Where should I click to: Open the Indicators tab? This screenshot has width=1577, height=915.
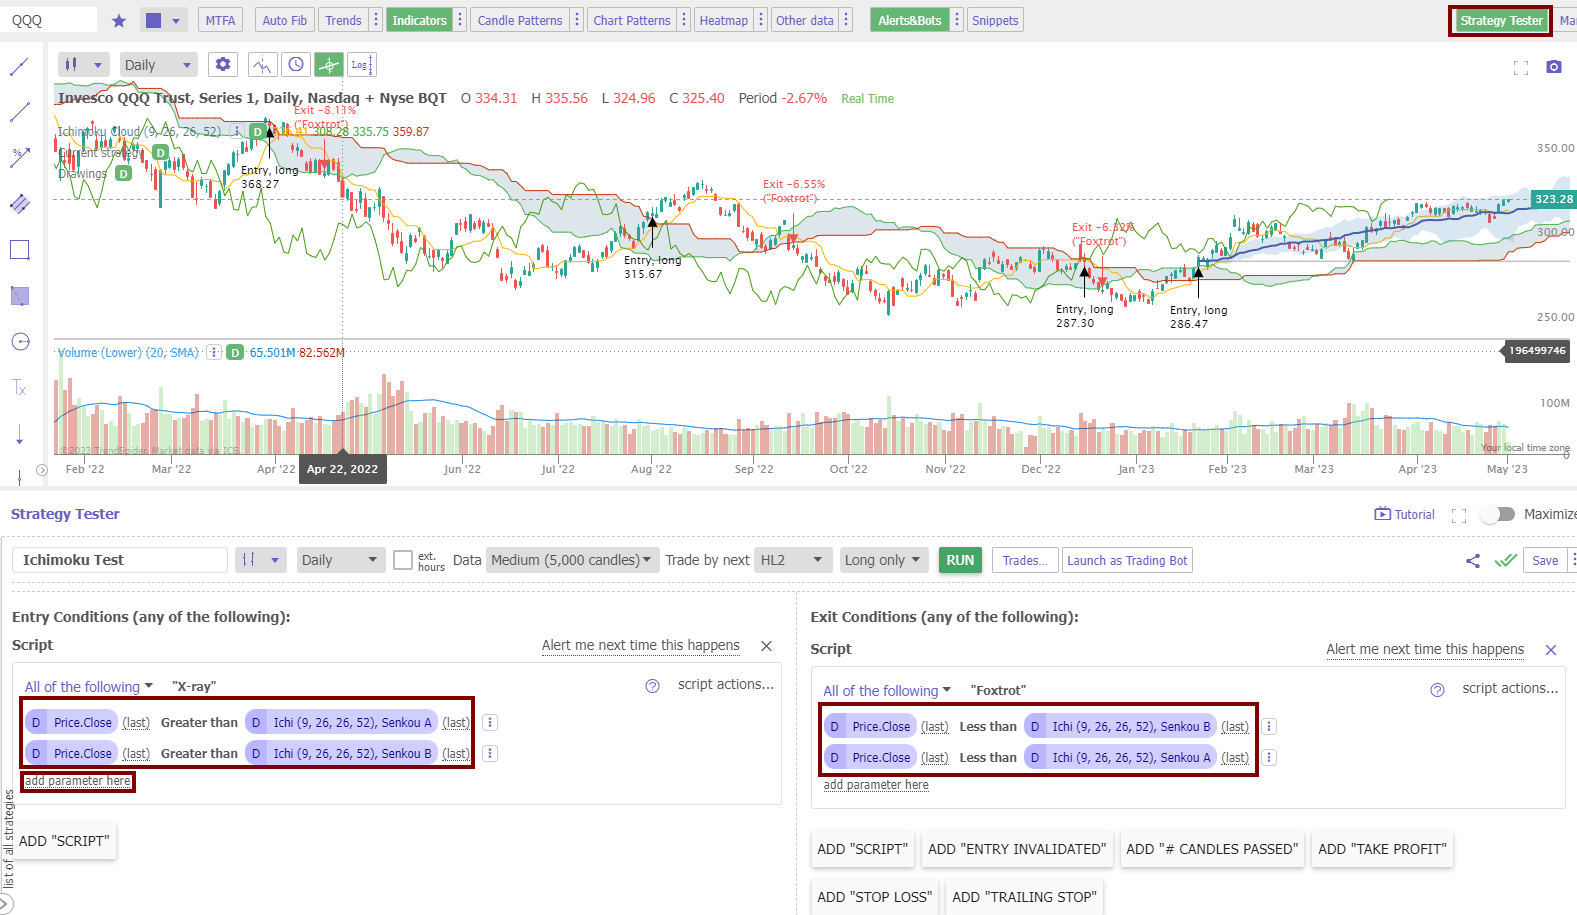[x=419, y=20]
